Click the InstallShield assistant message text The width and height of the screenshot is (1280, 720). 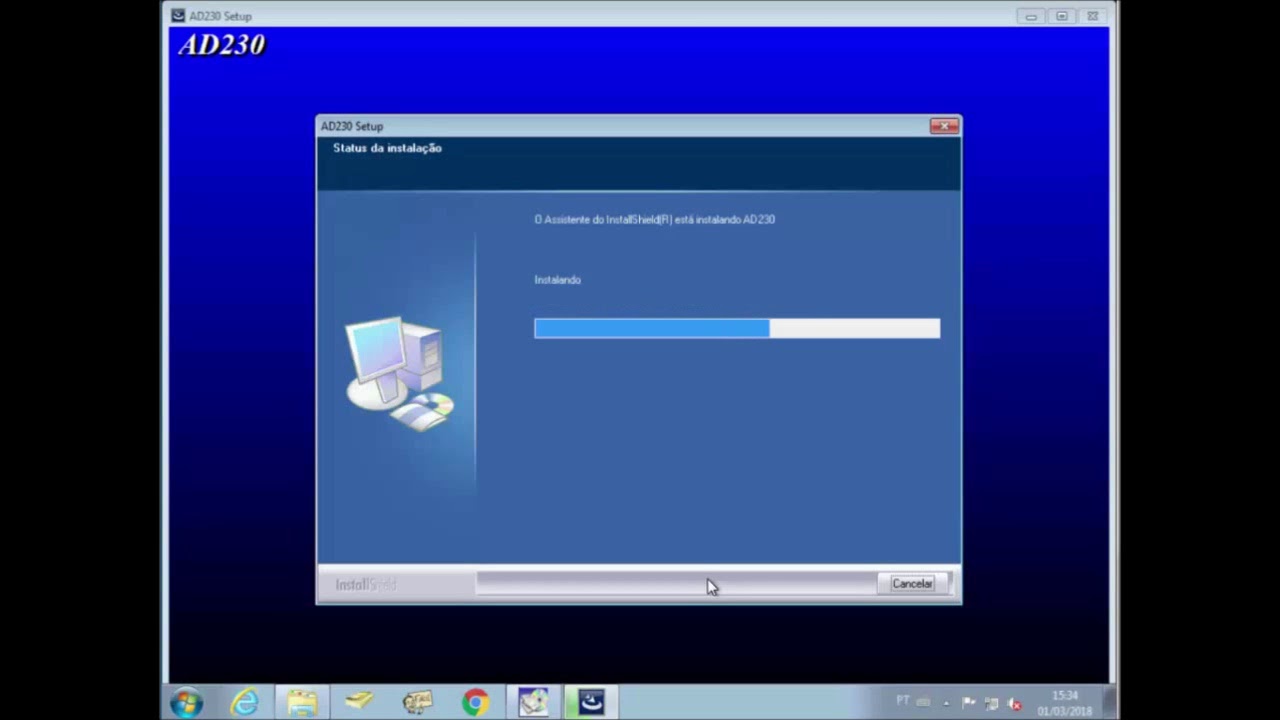click(x=655, y=219)
